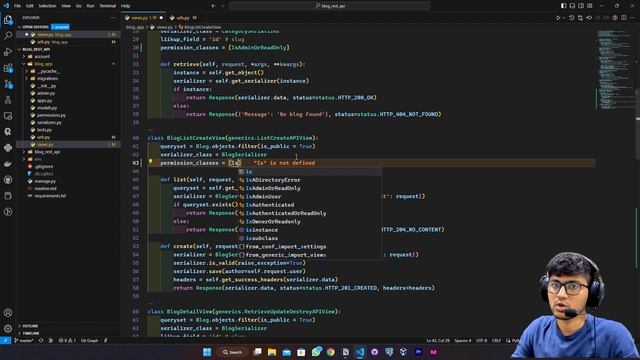This screenshot has width=640, height=360.
Task: Open the Terminal menu
Action: pos(108,6)
